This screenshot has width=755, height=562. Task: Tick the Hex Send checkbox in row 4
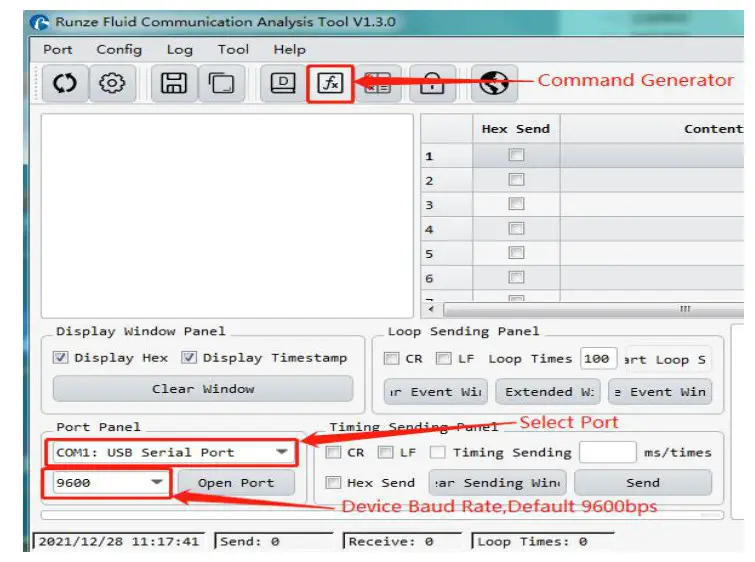tap(516, 228)
